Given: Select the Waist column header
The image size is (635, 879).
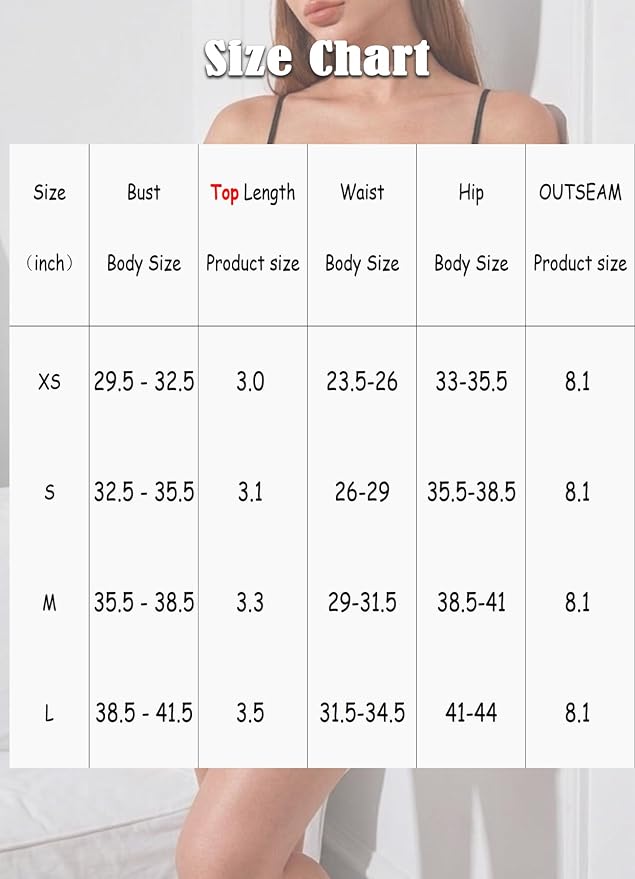Looking at the screenshot, I should pyautogui.click(x=362, y=192).
